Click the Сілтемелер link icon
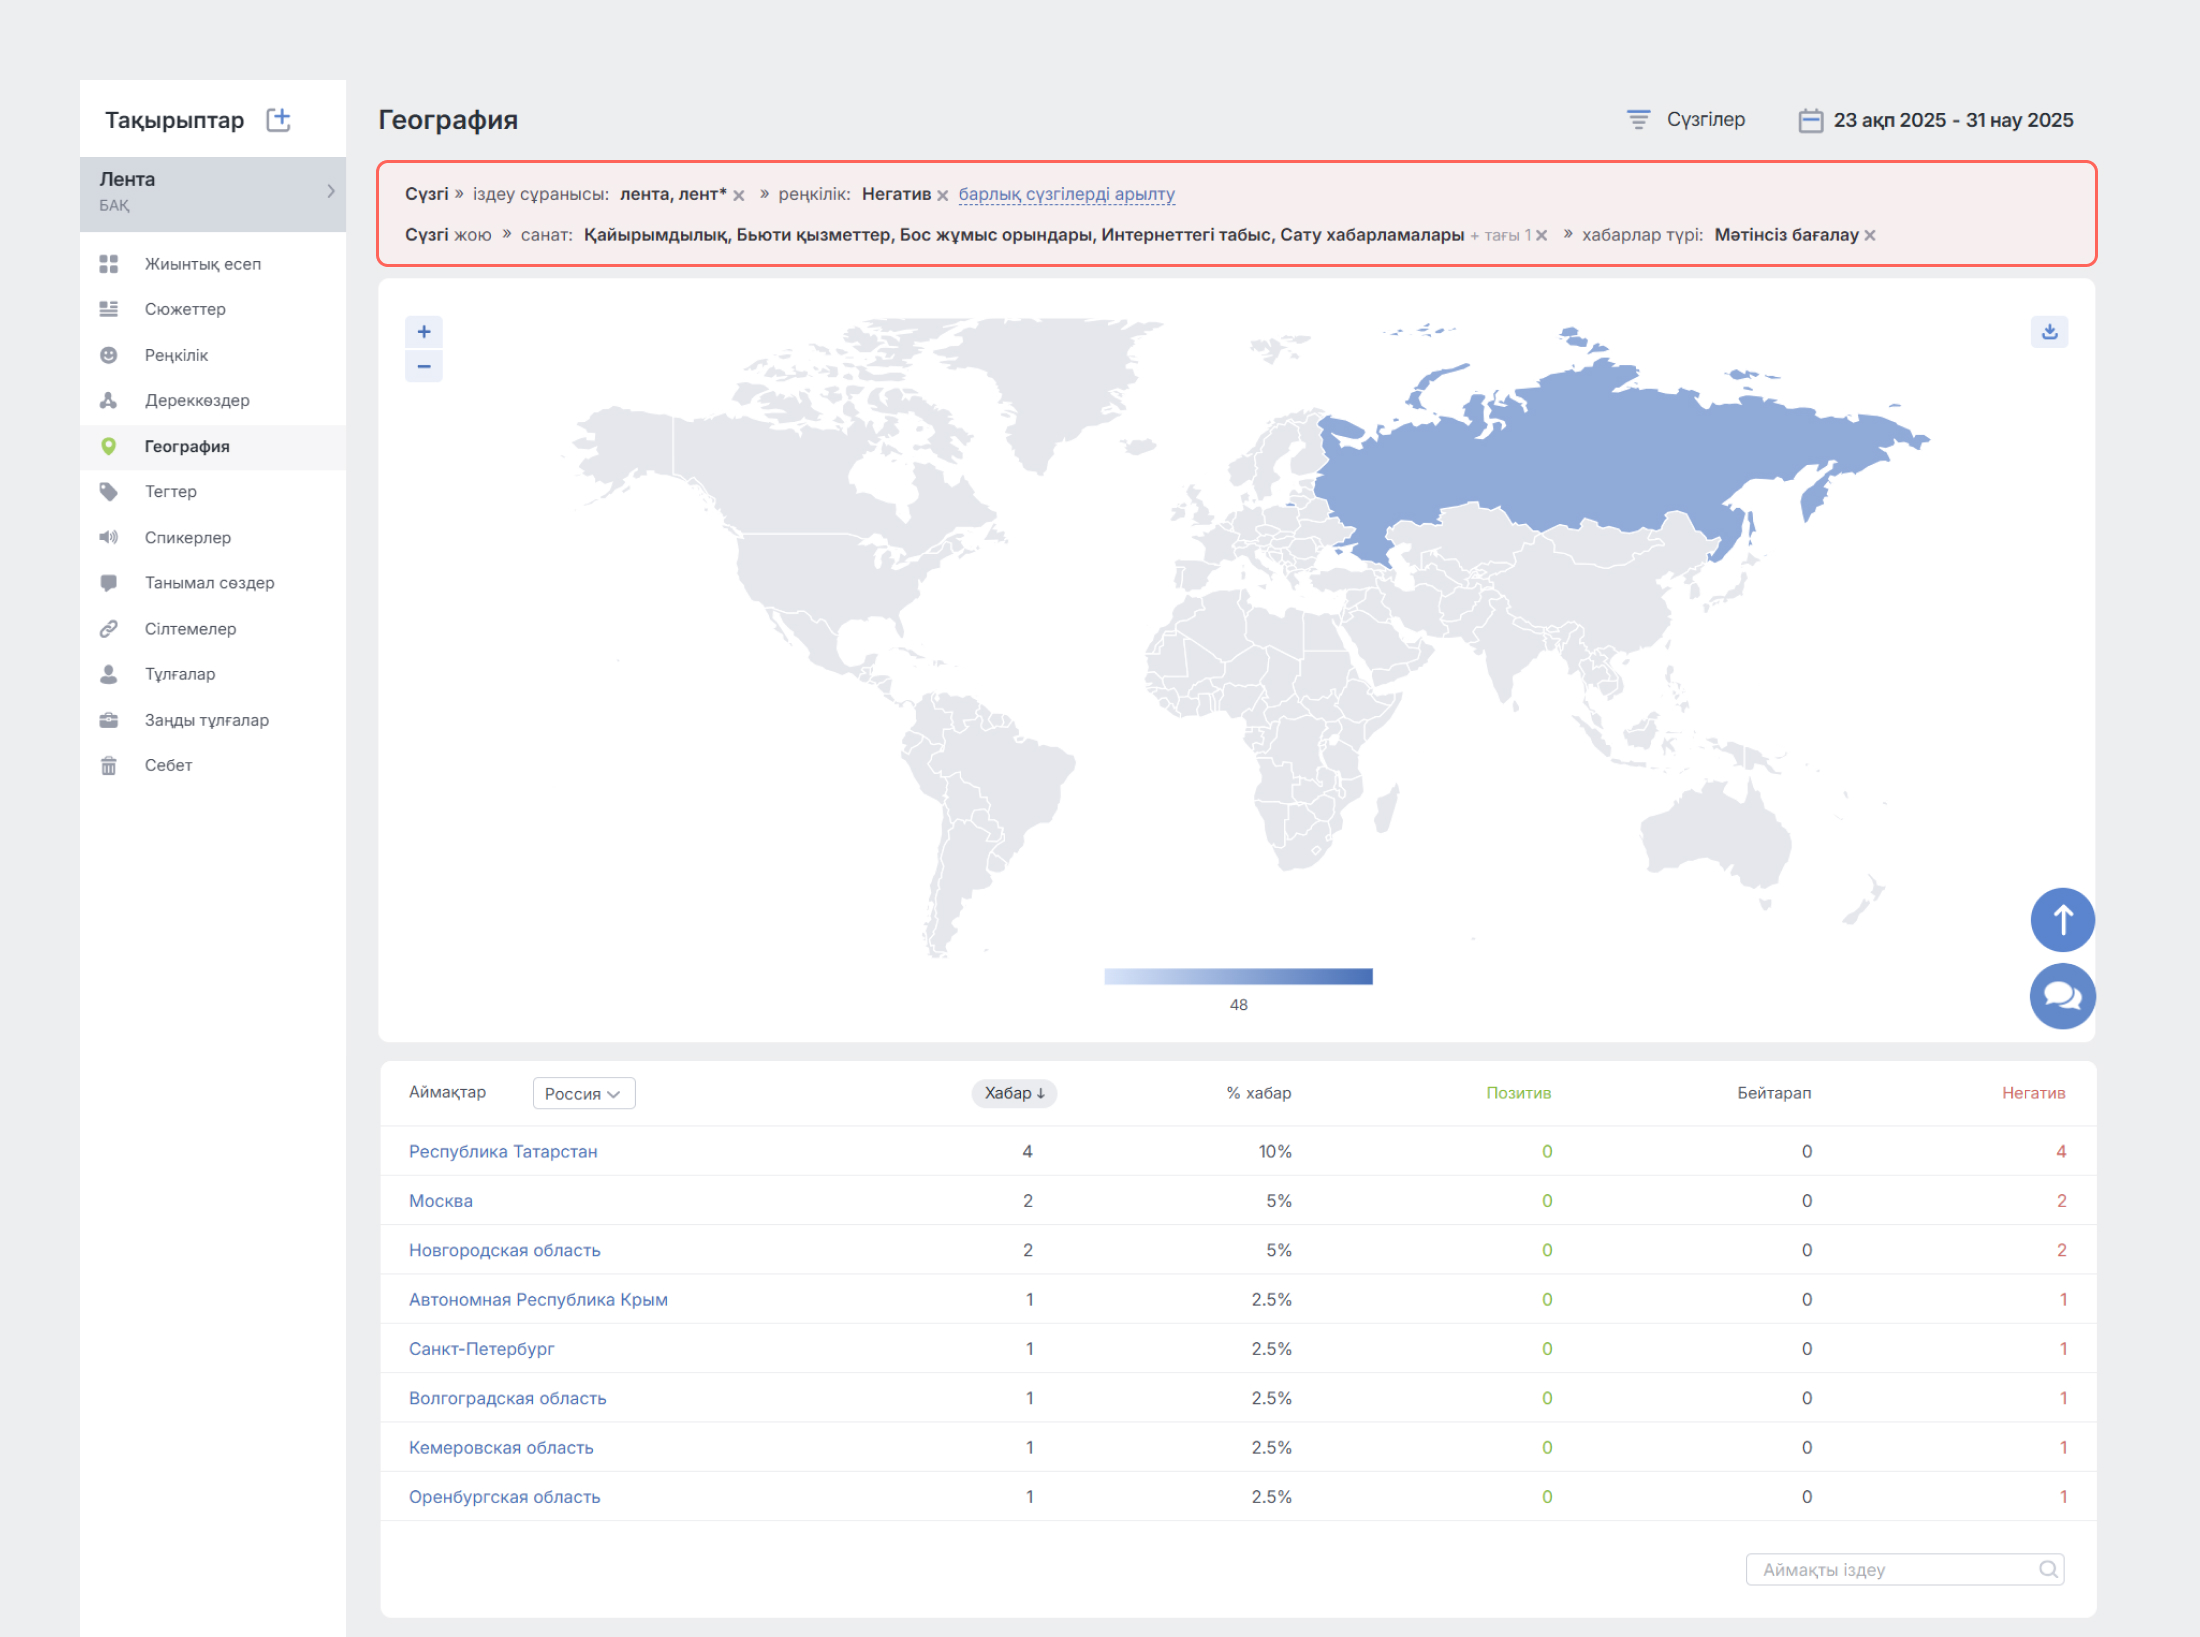 pyautogui.click(x=108, y=628)
